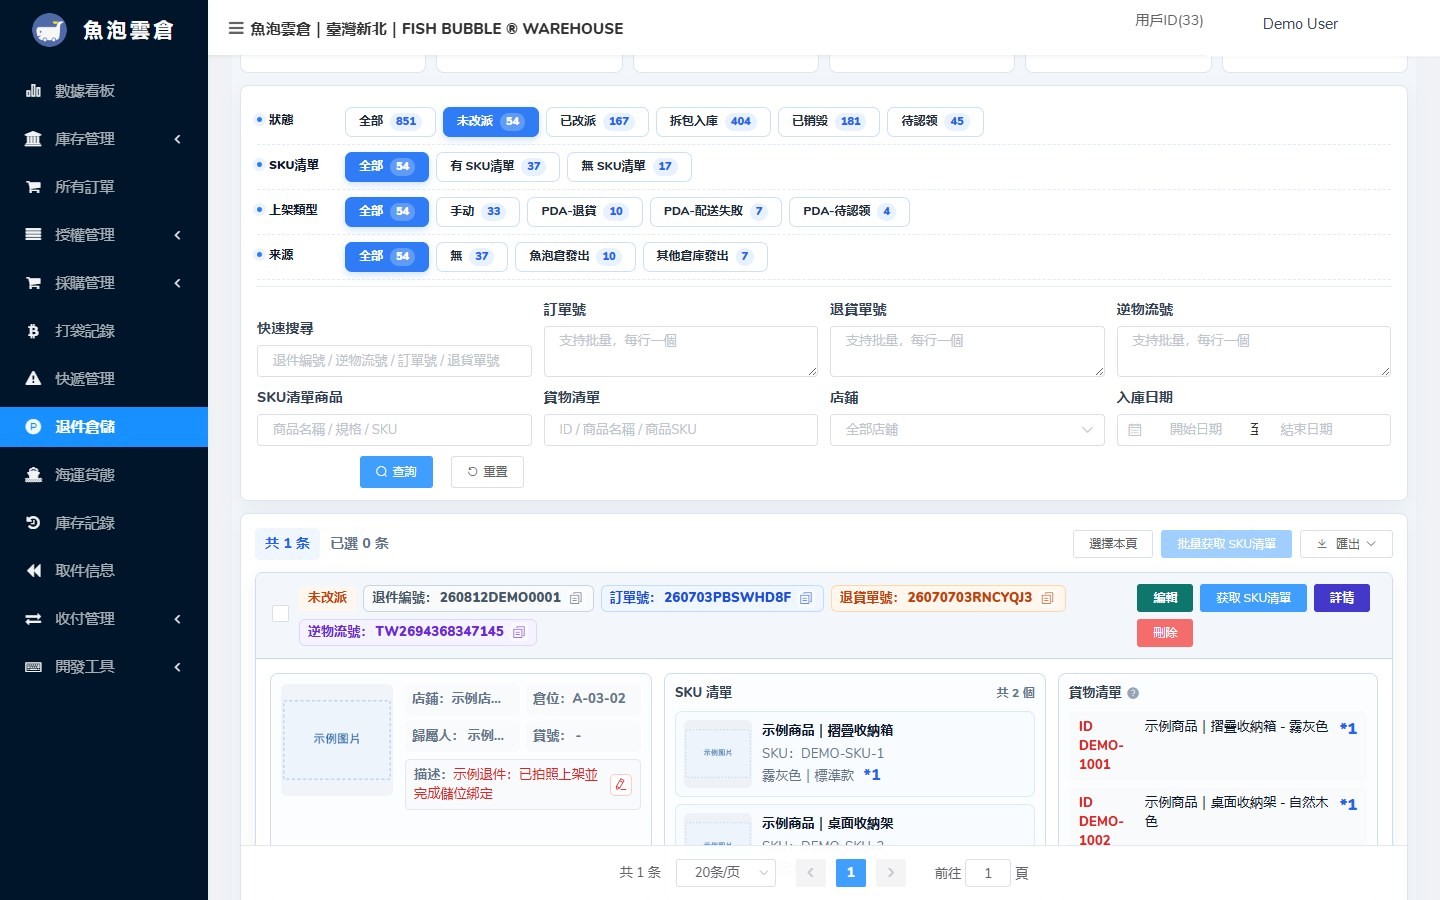Viewport: 1440px width, 900px height.
Task: Click the red 刪除 button
Action: click(1165, 633)
